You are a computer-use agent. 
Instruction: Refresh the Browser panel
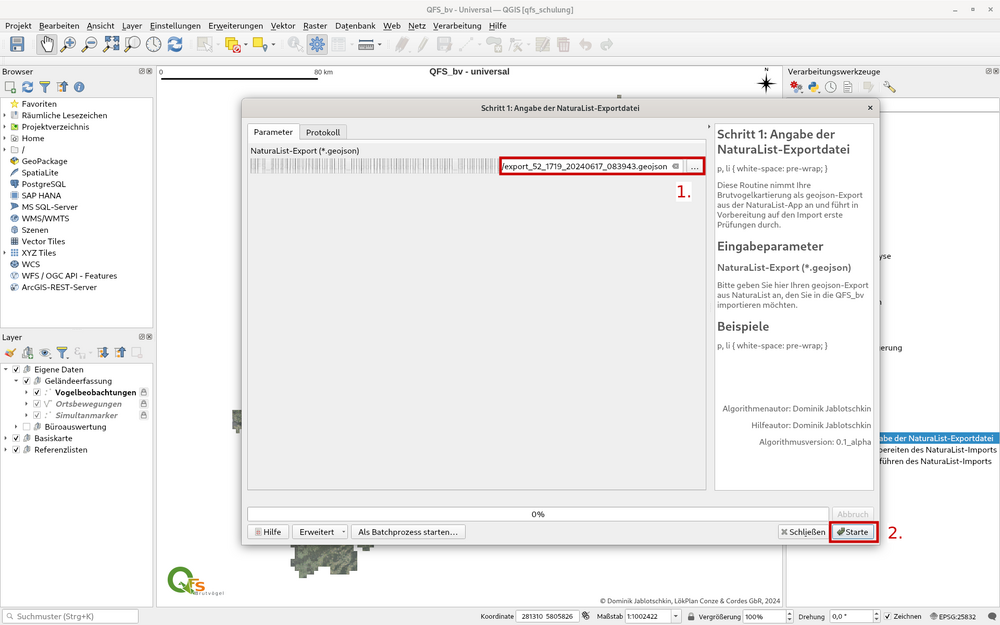pyautogui.click(x=27, y=87)
